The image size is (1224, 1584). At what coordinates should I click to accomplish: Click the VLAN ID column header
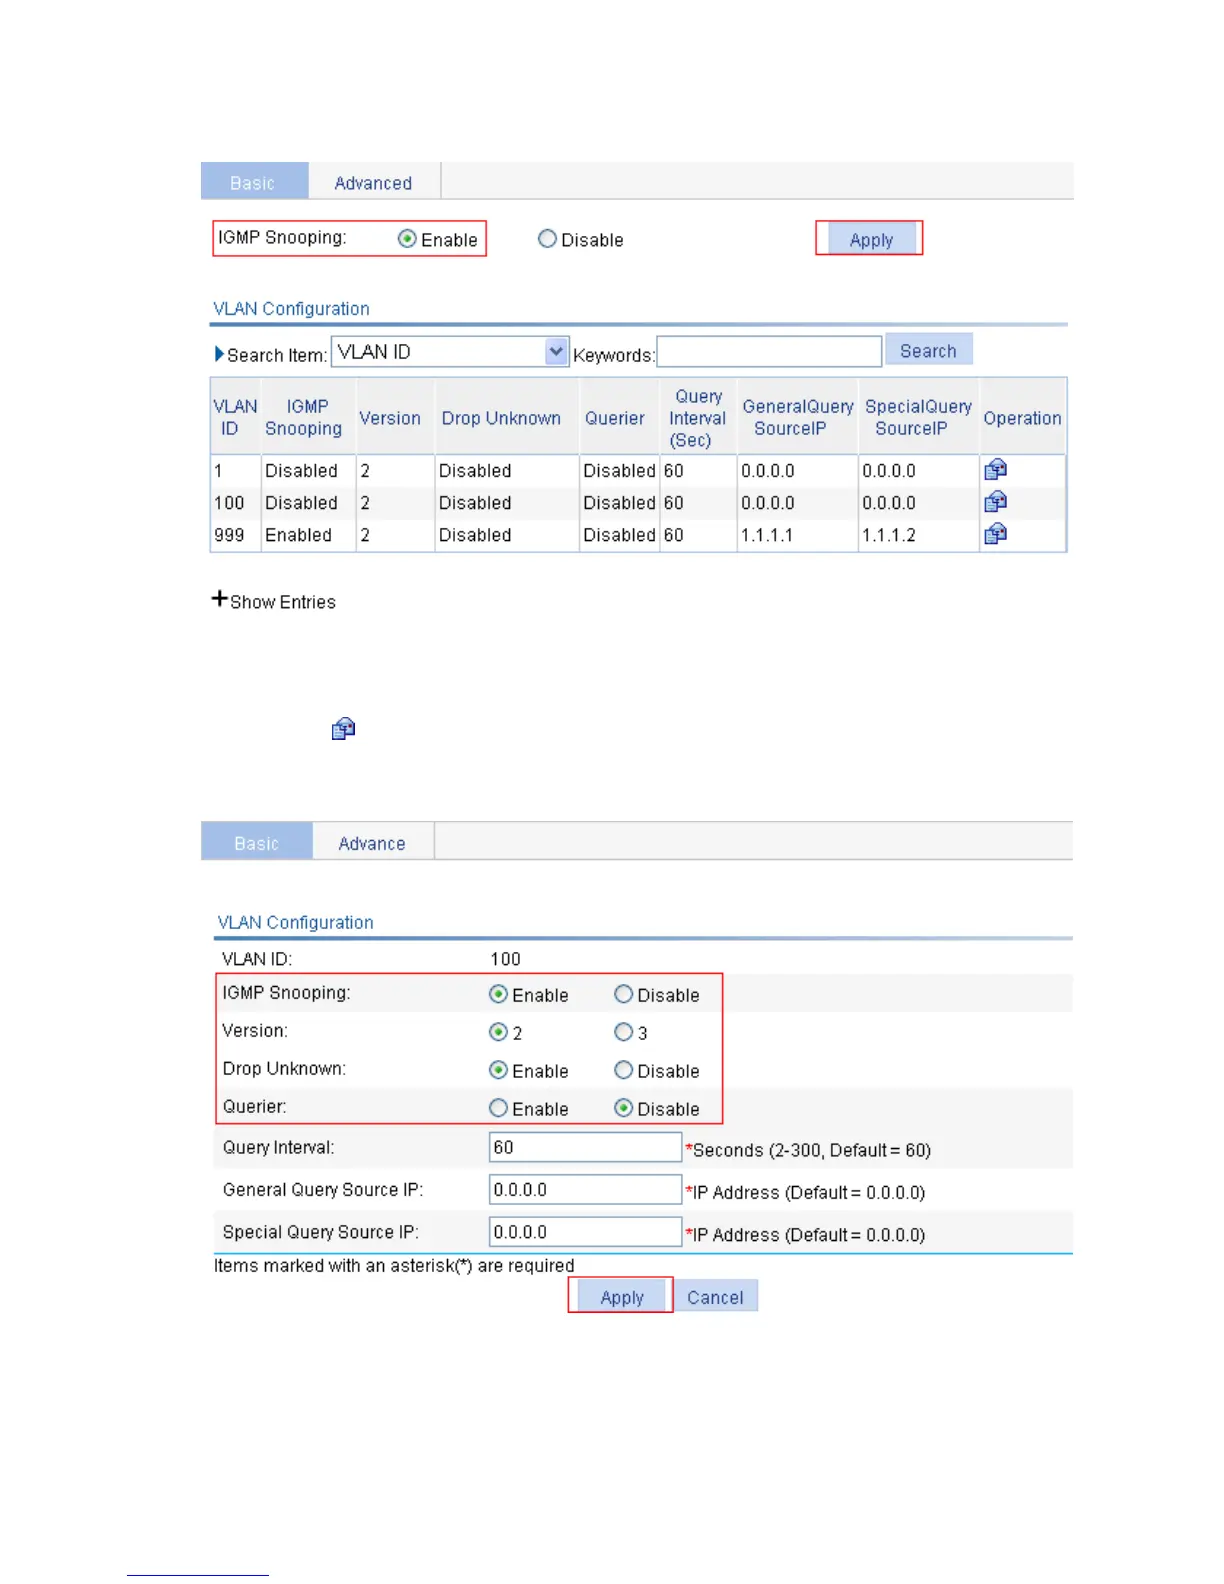[x=235, y=417]
